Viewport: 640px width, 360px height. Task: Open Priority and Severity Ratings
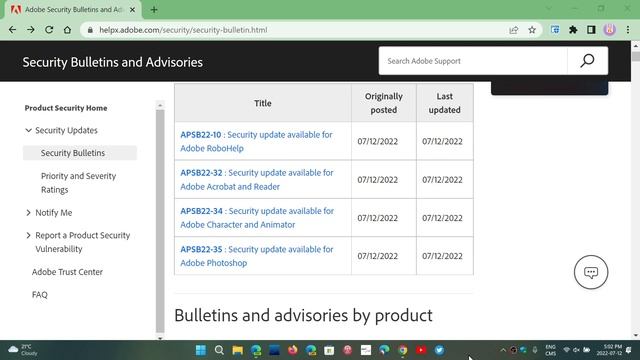(78, 183)
